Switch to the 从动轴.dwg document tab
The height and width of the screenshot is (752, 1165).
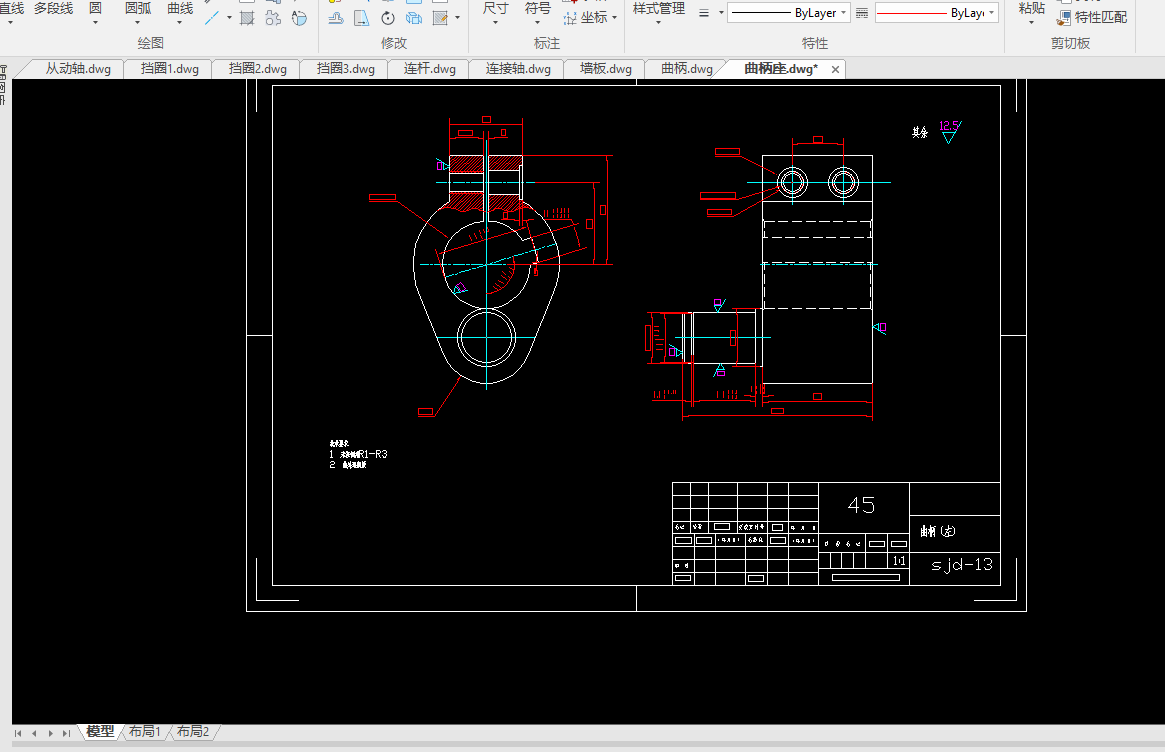click(78, 69)
